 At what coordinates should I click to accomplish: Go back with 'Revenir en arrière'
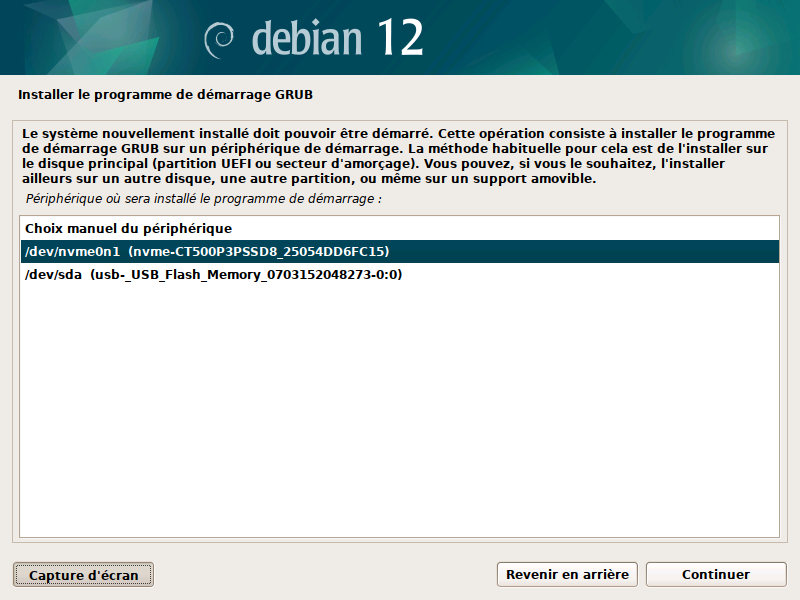tap(567, 575)
